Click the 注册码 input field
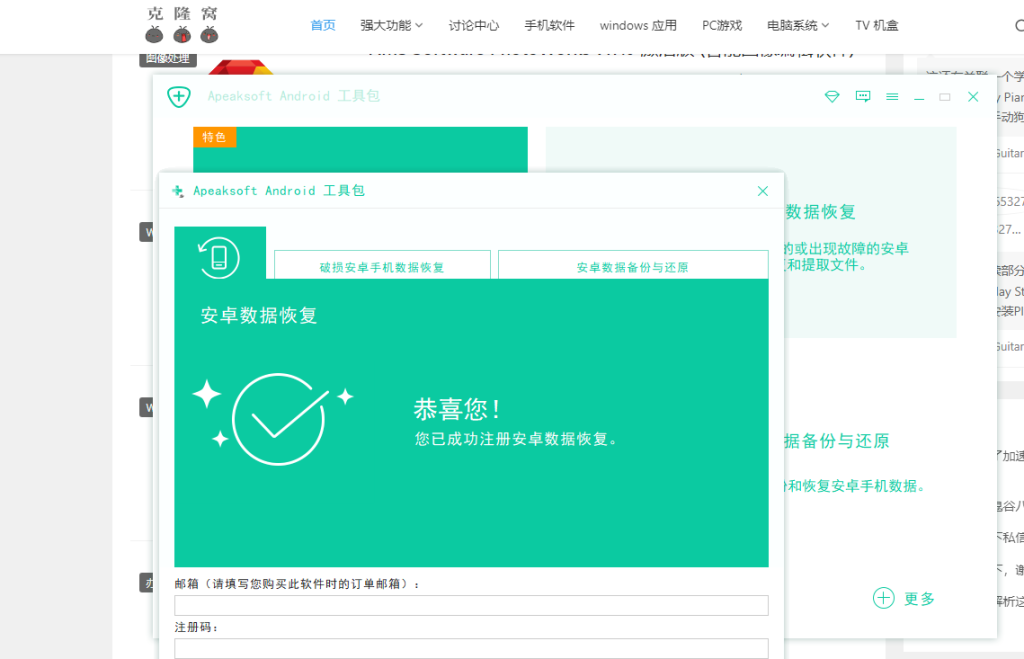The height and width of the screenshot is (659, 1024). click(x=471, y=648)
